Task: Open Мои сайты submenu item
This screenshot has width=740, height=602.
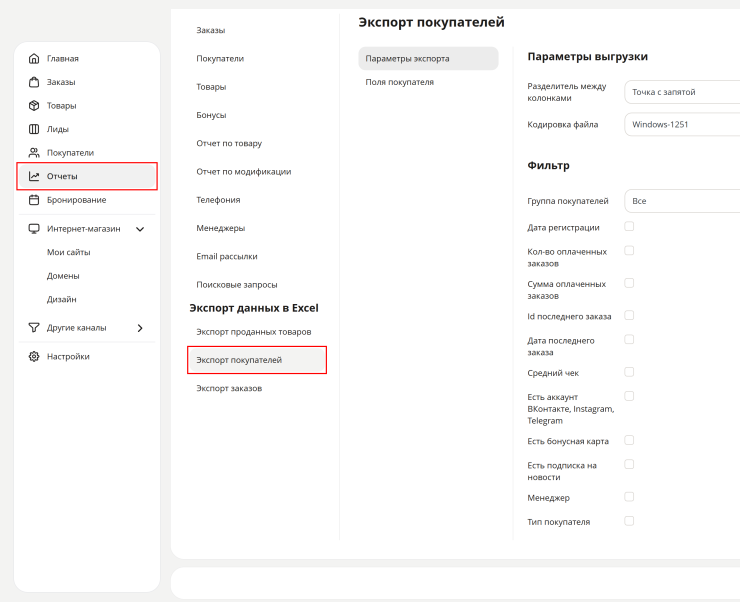Action: 68,252
